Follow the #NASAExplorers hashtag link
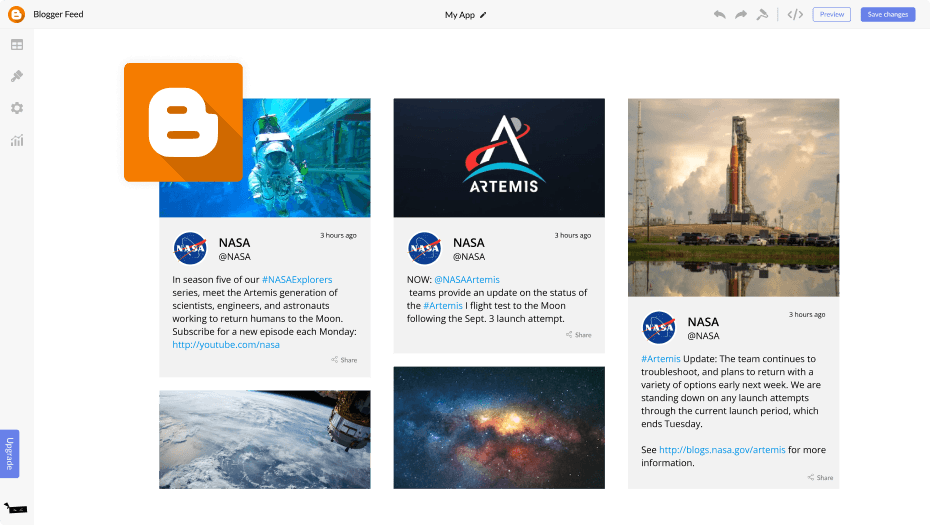 (297, 280)
